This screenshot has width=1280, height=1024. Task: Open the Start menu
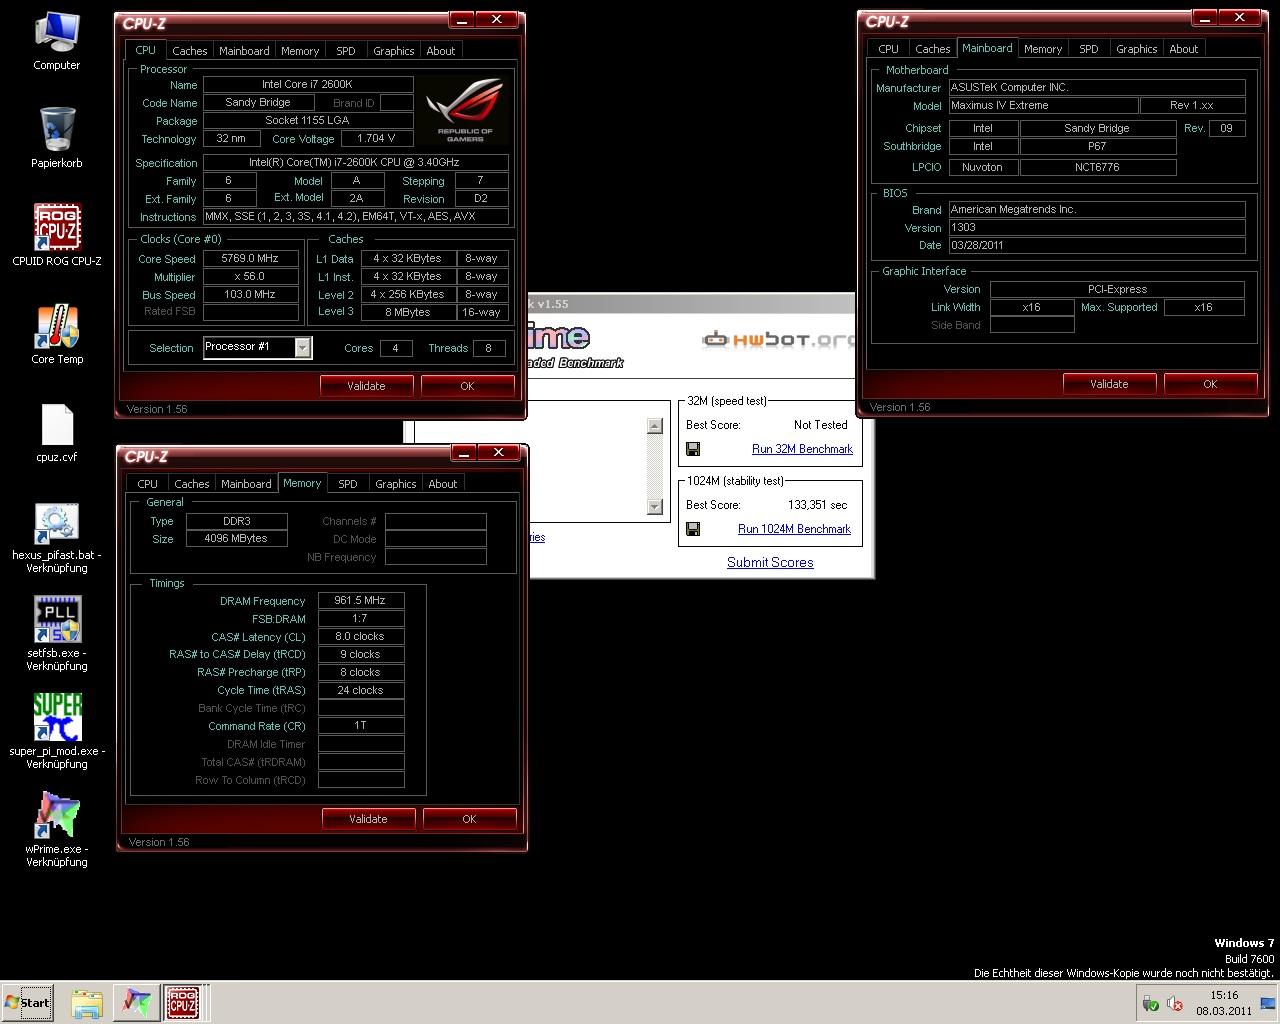(x=28, y=1003)
